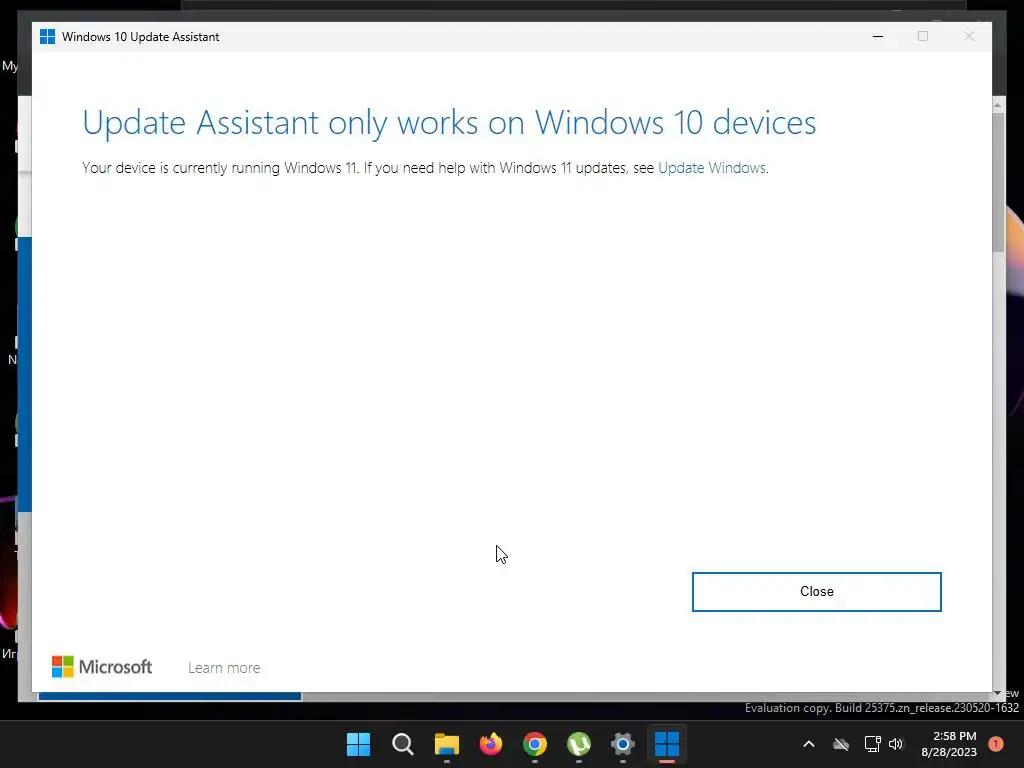Image resolution: width=1024 pixels, height=768 pixels.
Task: Click the cloud sync tray icon
Action: click(x=841, y=744)
